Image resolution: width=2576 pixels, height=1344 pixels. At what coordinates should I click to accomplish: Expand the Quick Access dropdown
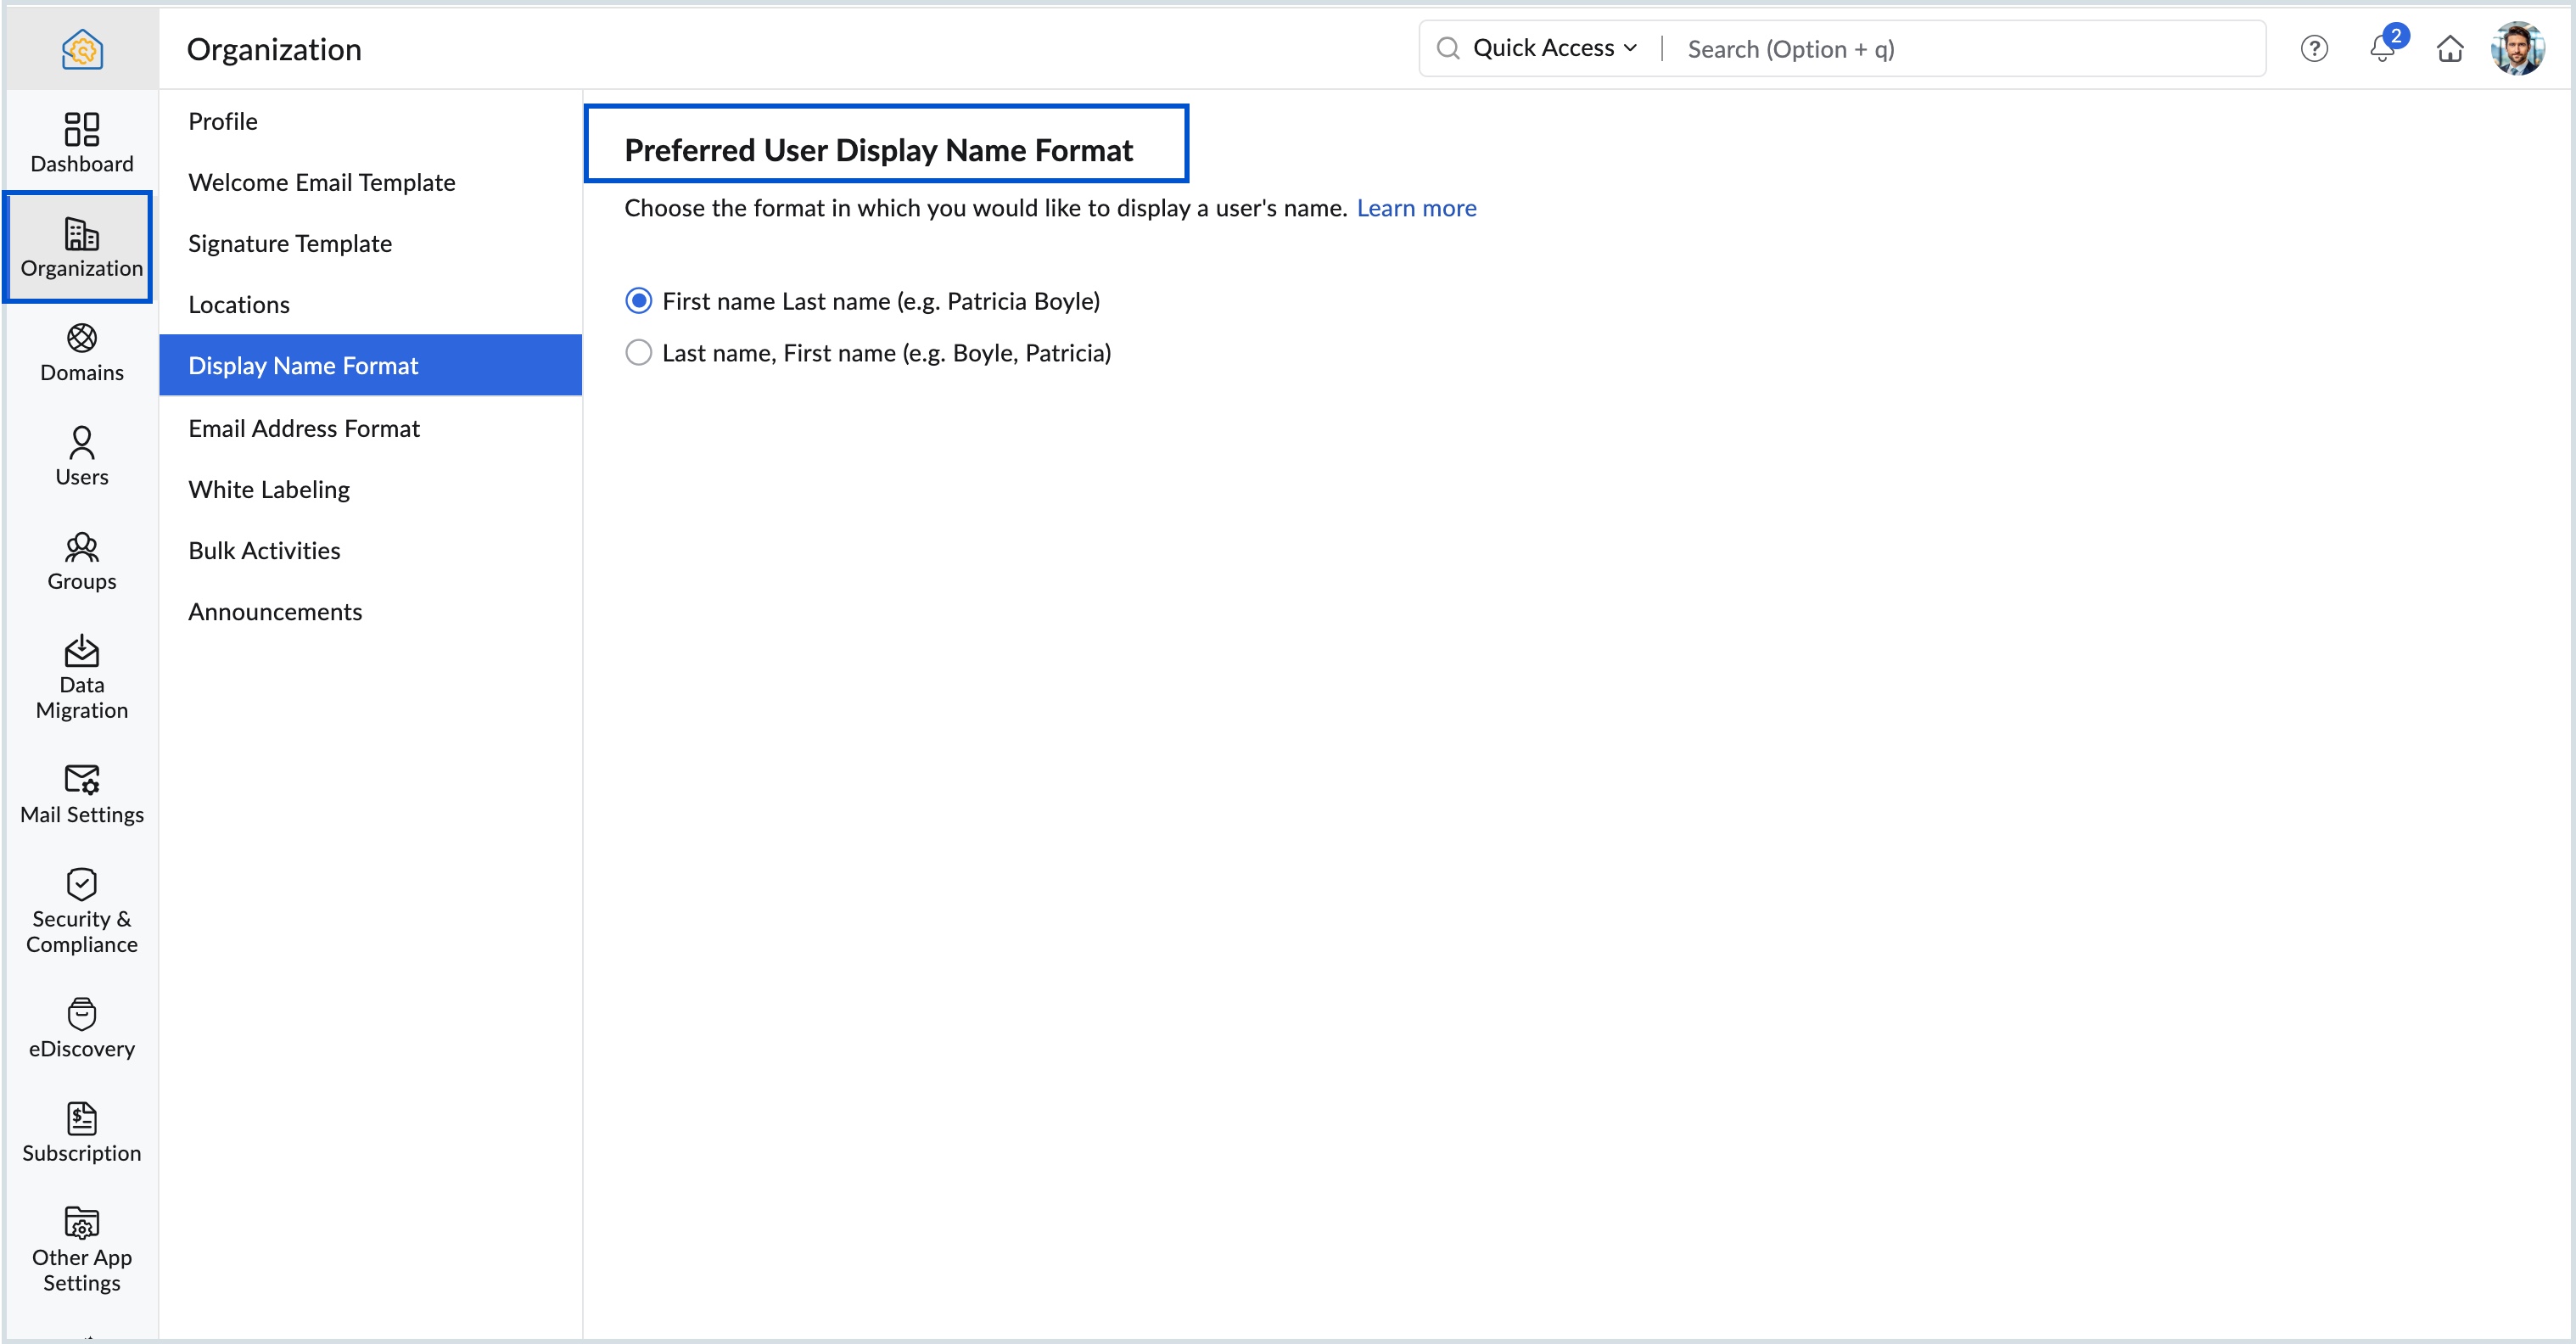click(1554, 48)
